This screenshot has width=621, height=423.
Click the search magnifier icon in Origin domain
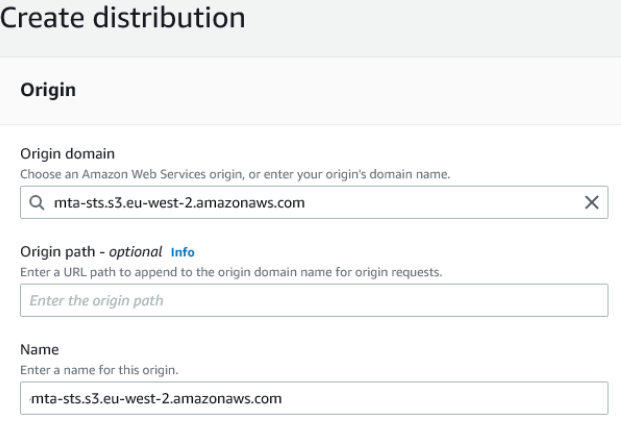tap(37, 202)
